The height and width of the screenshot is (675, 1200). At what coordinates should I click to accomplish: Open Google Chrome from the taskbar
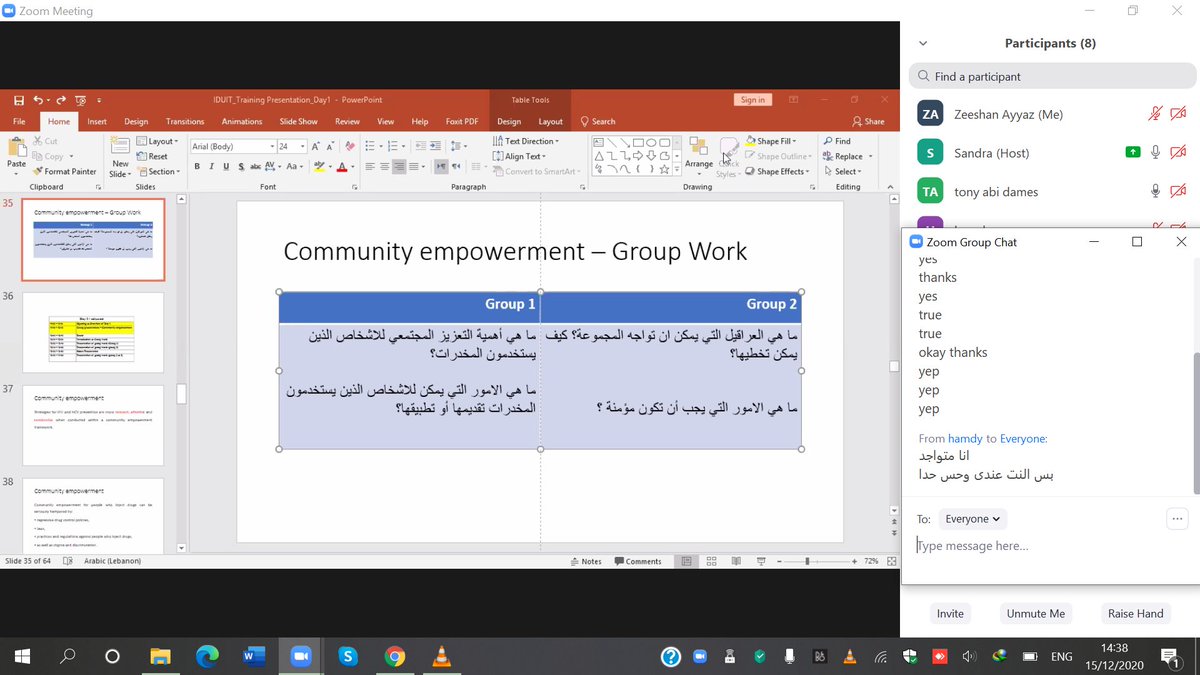click(395, 657)
